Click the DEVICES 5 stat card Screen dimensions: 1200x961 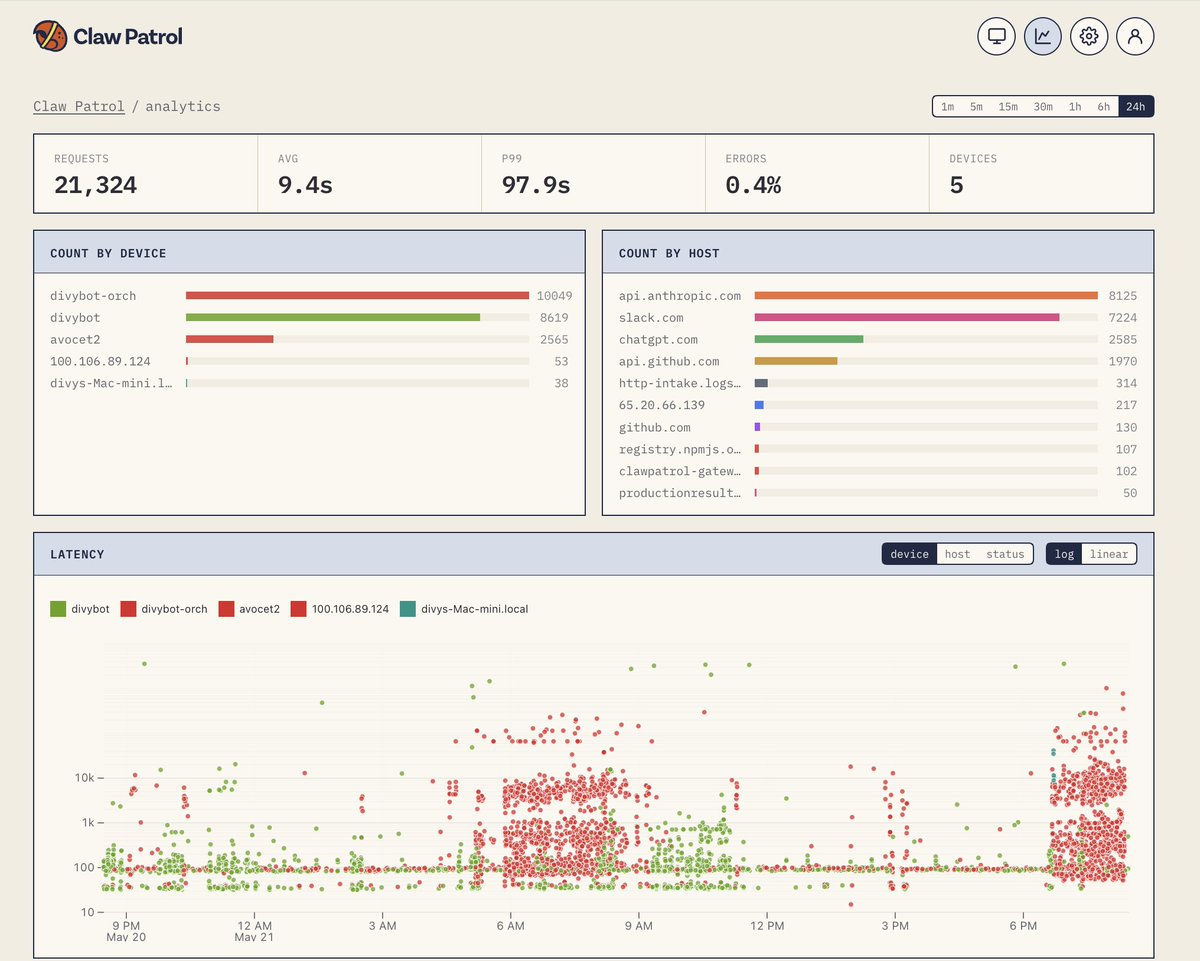(1041, 174)
